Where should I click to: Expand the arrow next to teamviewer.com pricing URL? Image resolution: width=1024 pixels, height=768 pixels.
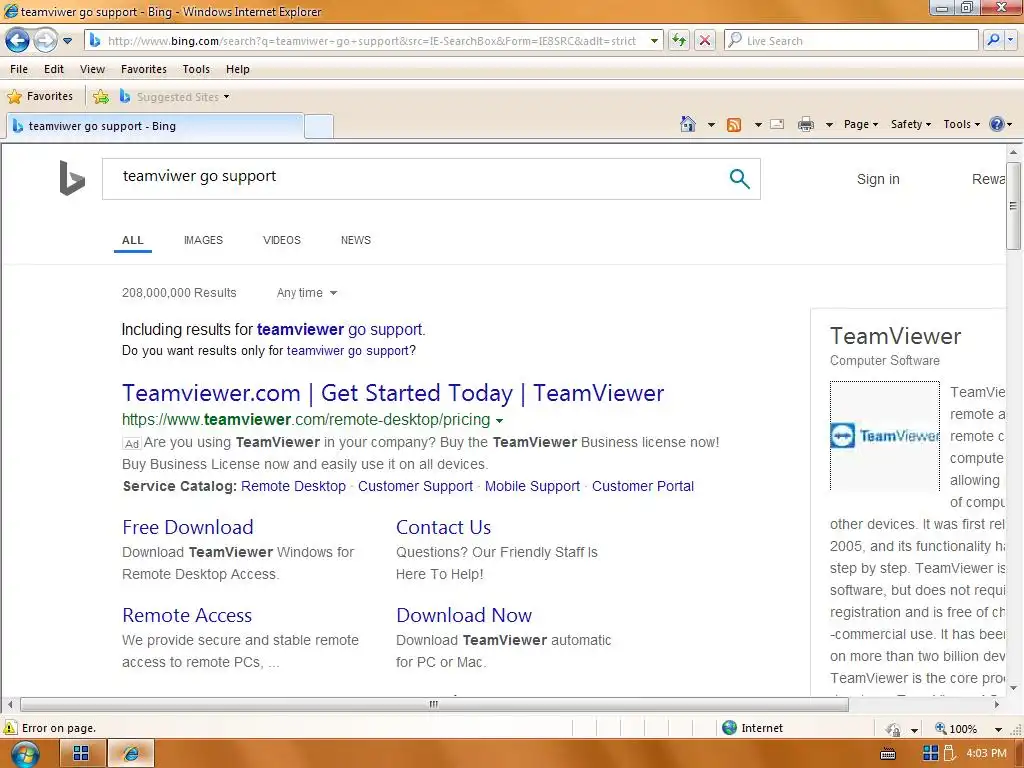point(499,421)
